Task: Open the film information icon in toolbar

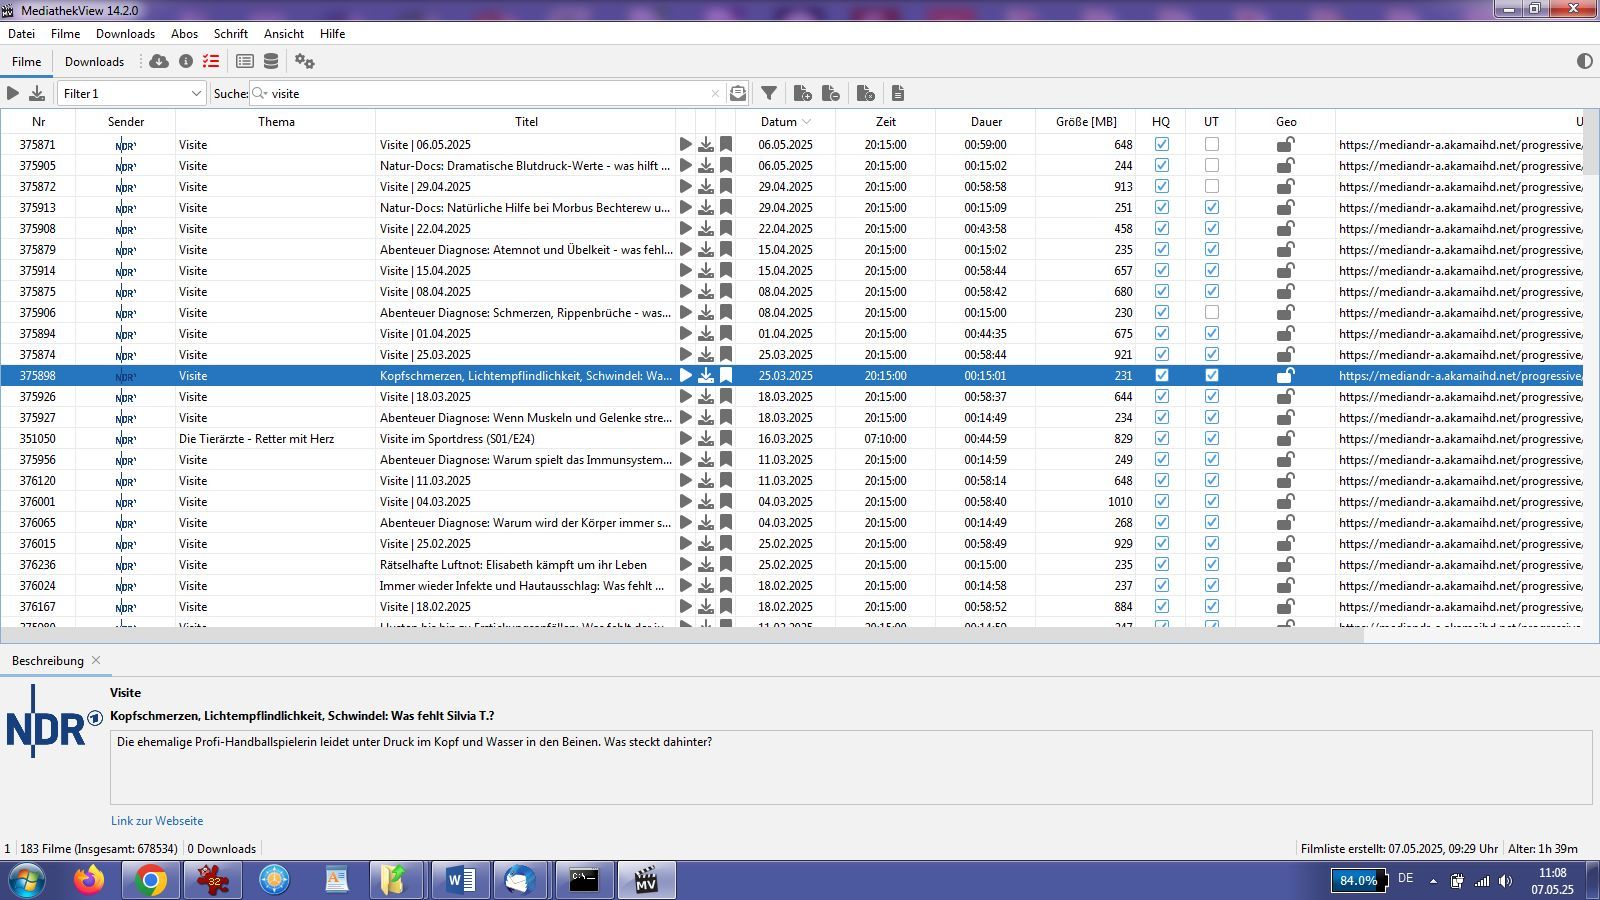Action: coord(186,61)
